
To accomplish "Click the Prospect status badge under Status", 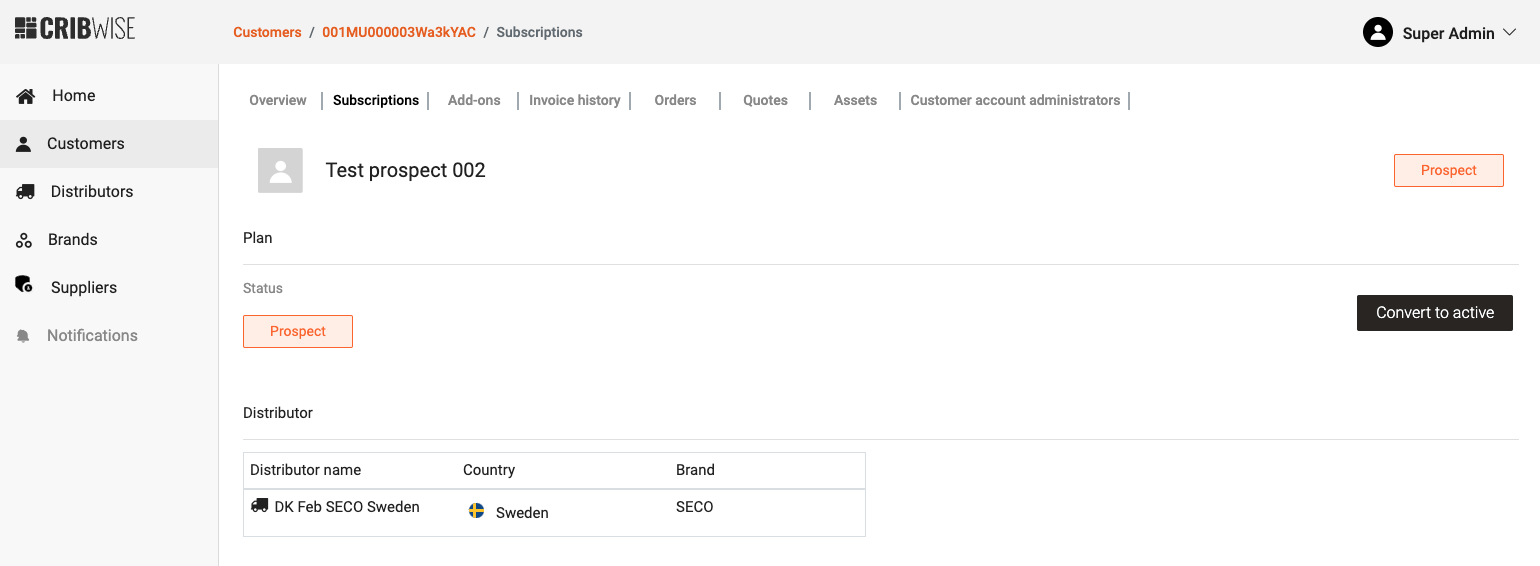I will [298, 331].
